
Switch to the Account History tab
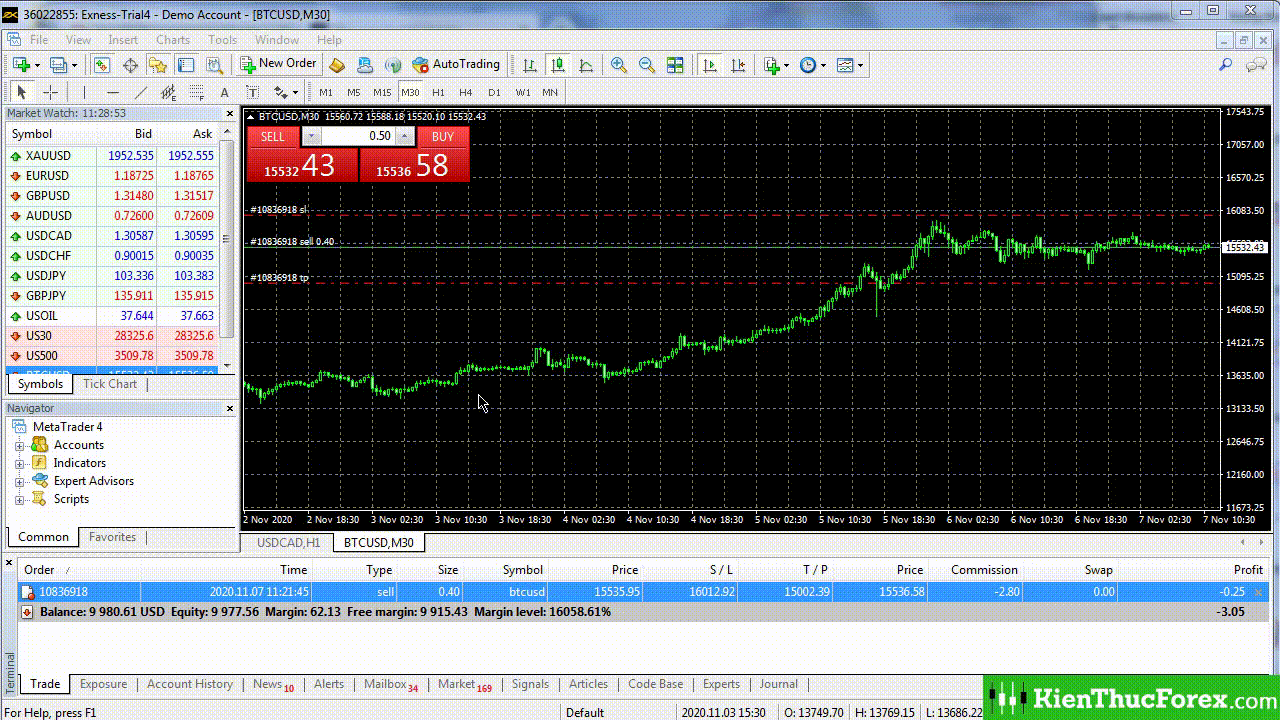[190, 684]
